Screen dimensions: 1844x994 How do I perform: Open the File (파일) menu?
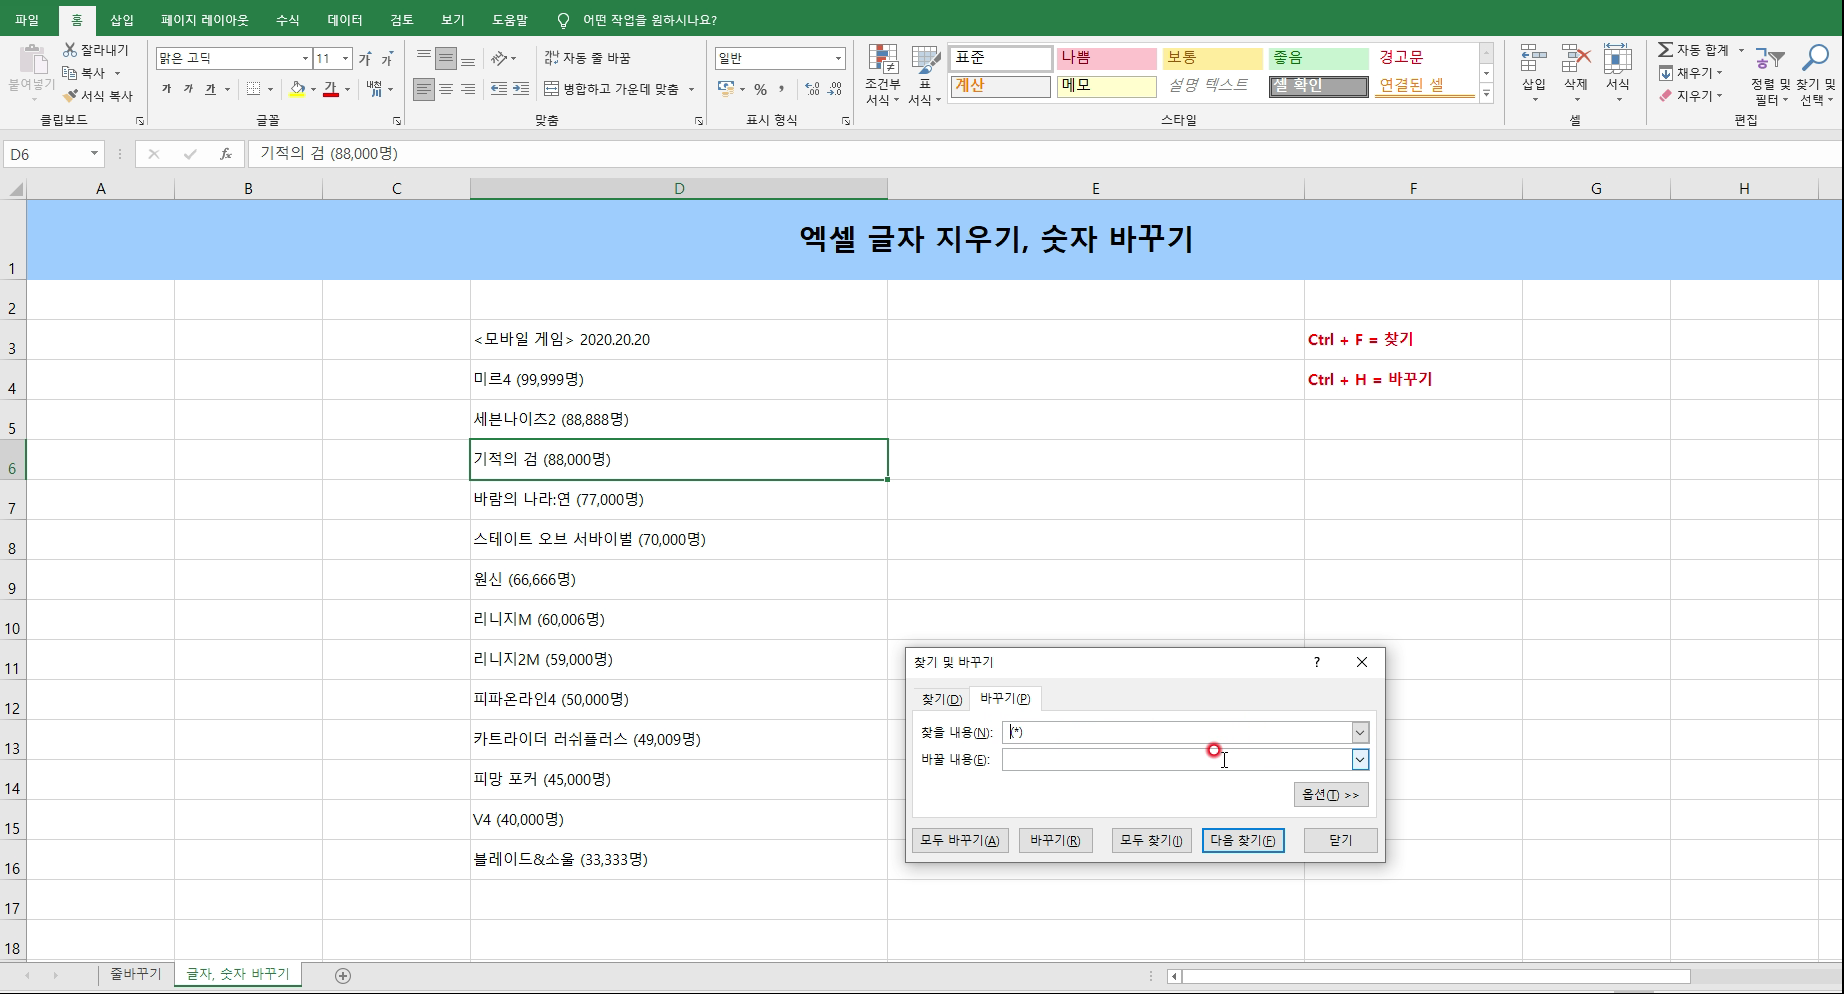tap(27, 20)
